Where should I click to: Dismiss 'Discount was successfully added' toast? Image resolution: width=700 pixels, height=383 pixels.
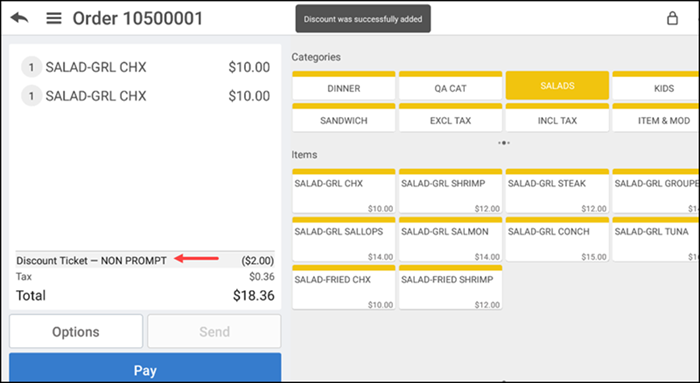363,19
